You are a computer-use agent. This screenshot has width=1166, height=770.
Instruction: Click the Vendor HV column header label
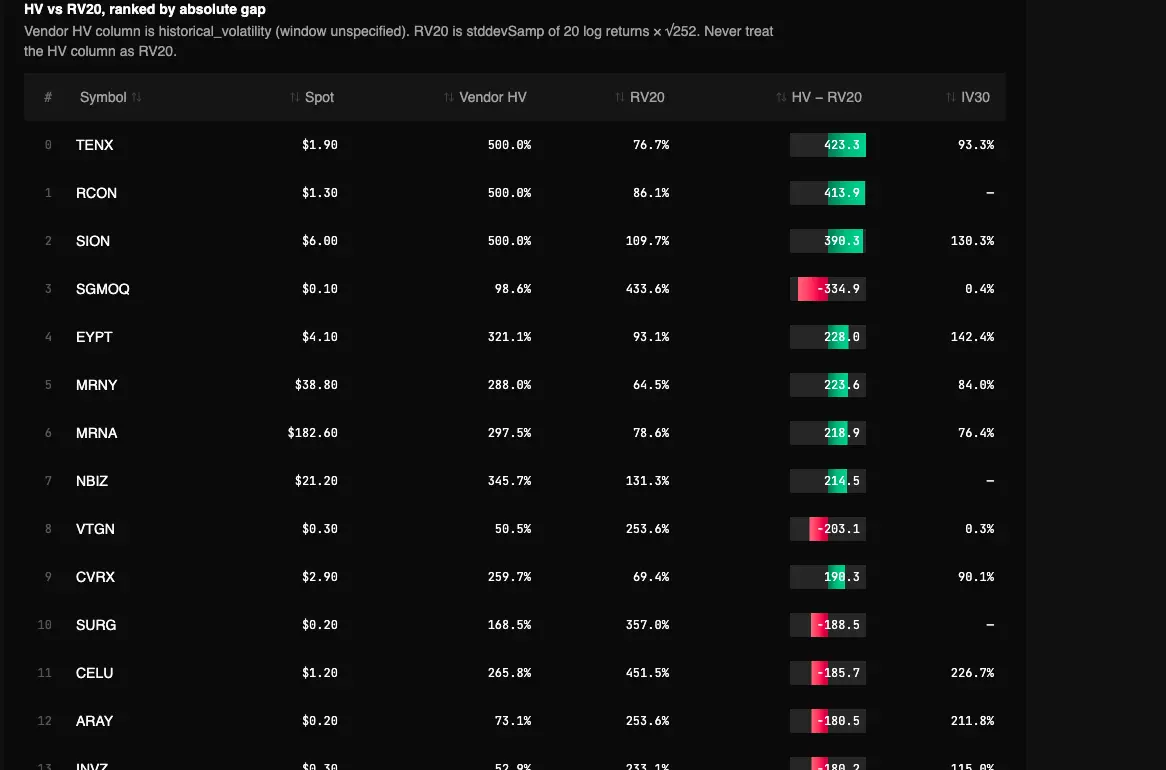pos(493,97)
